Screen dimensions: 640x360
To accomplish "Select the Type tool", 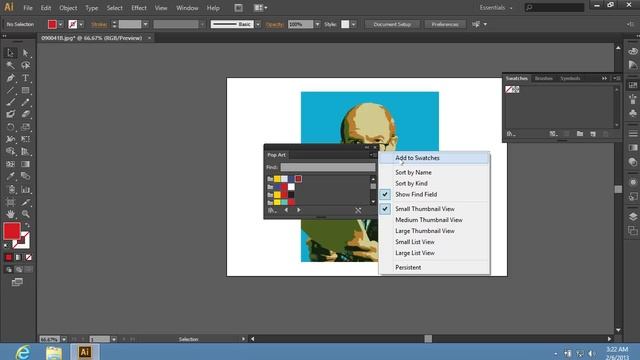I will (26, 78).
